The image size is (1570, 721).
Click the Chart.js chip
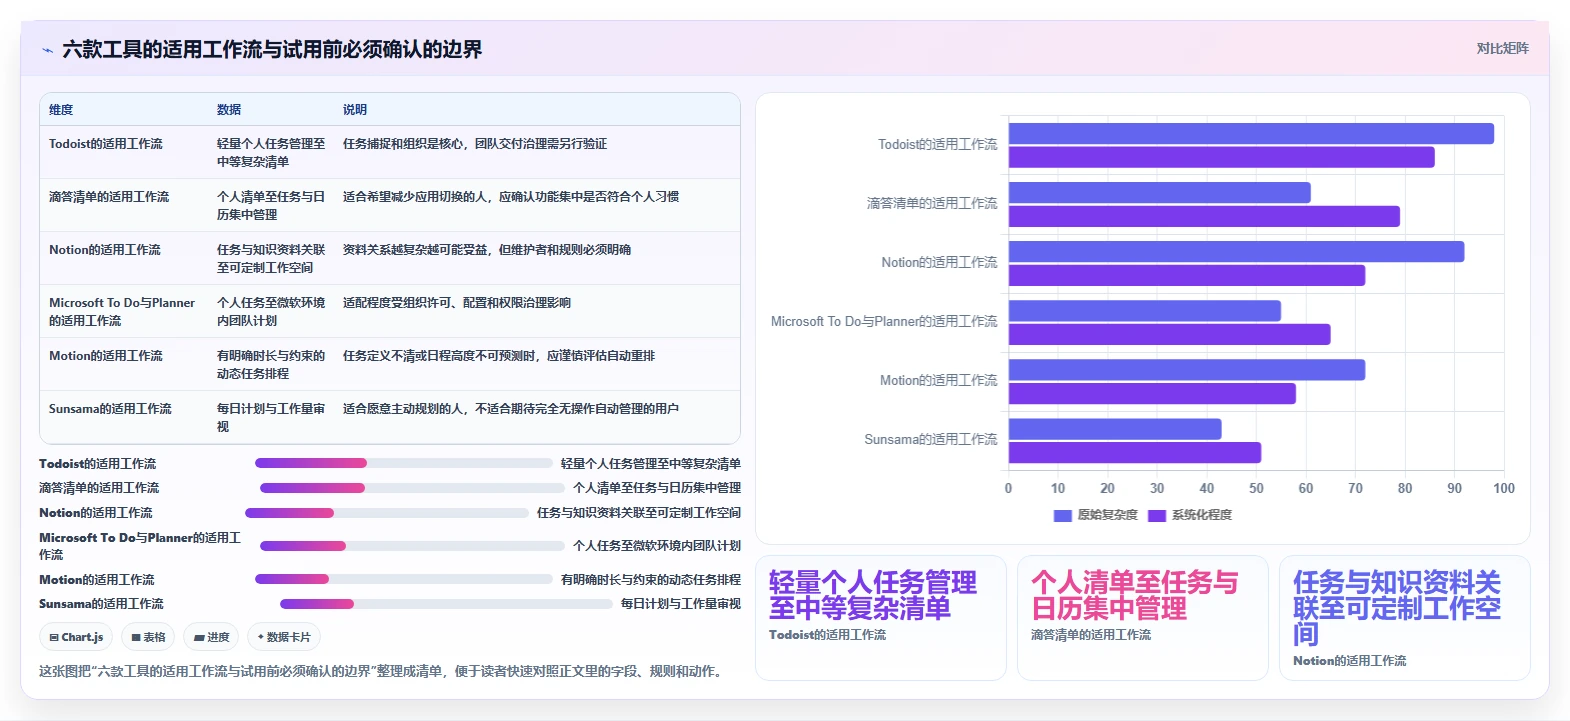(x=77, y=637)
